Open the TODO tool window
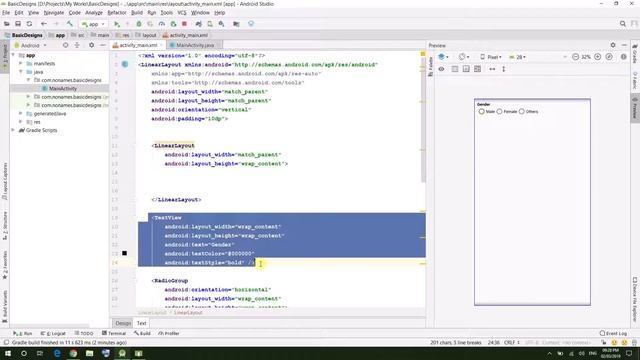 click(84, 333)
